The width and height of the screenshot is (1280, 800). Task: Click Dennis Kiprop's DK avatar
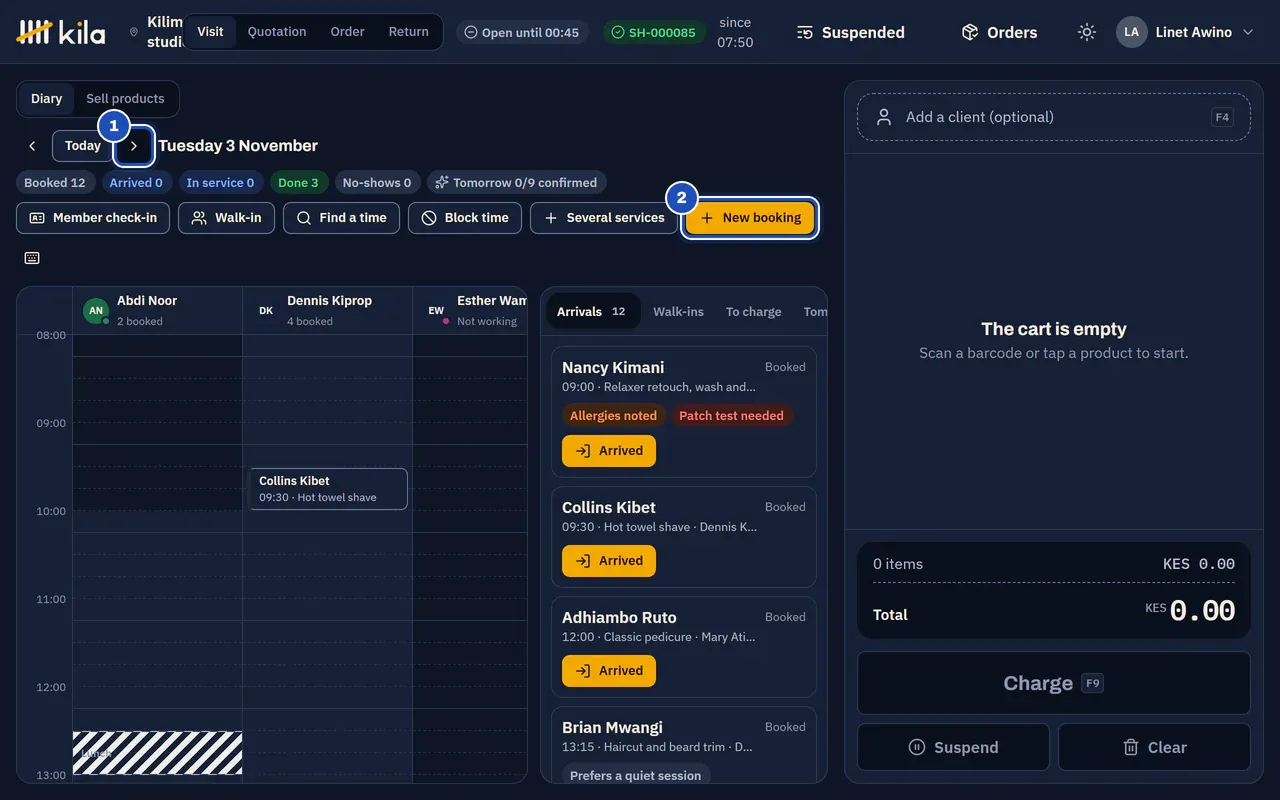click(x=266, y=310)
